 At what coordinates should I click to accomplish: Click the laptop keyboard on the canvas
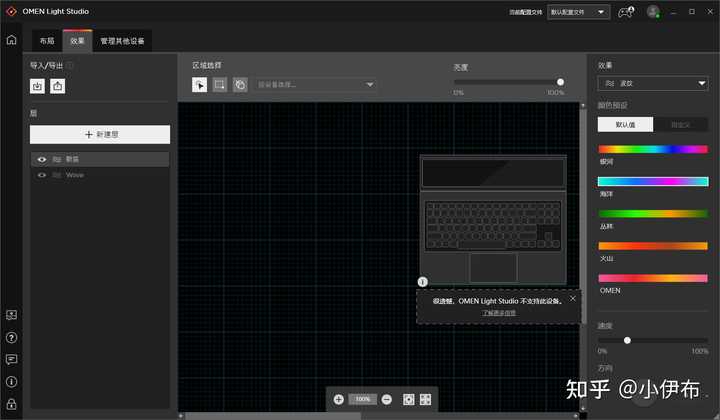[x=493, y=225]
